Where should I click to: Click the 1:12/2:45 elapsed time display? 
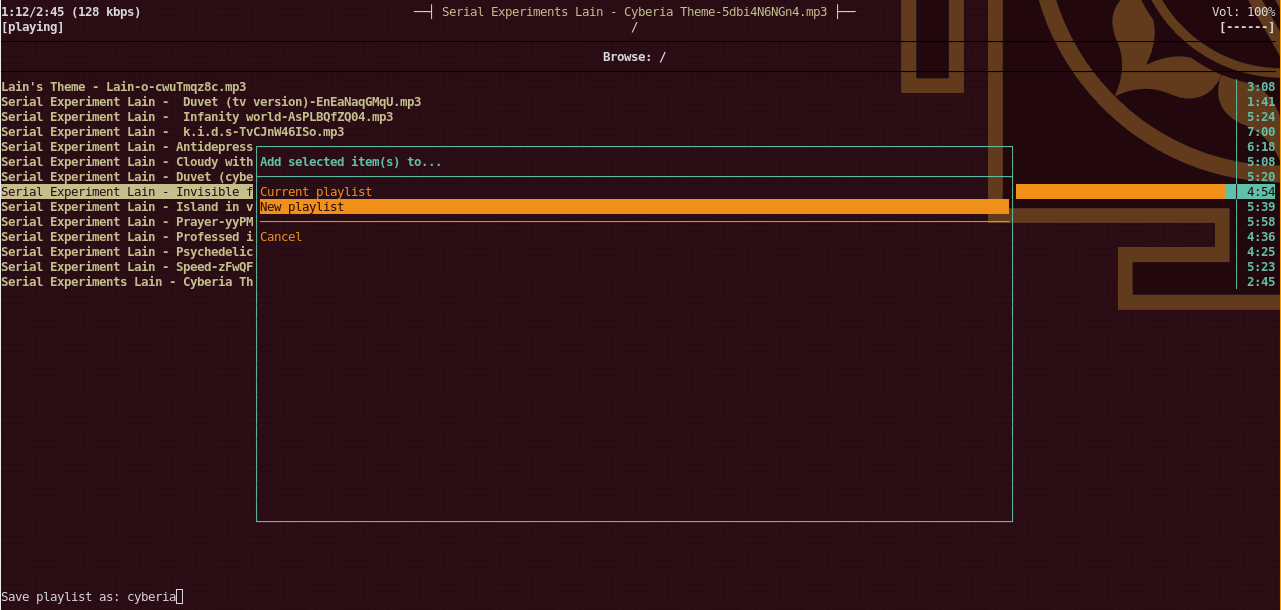pyautogui.click(x=32, y=12)
